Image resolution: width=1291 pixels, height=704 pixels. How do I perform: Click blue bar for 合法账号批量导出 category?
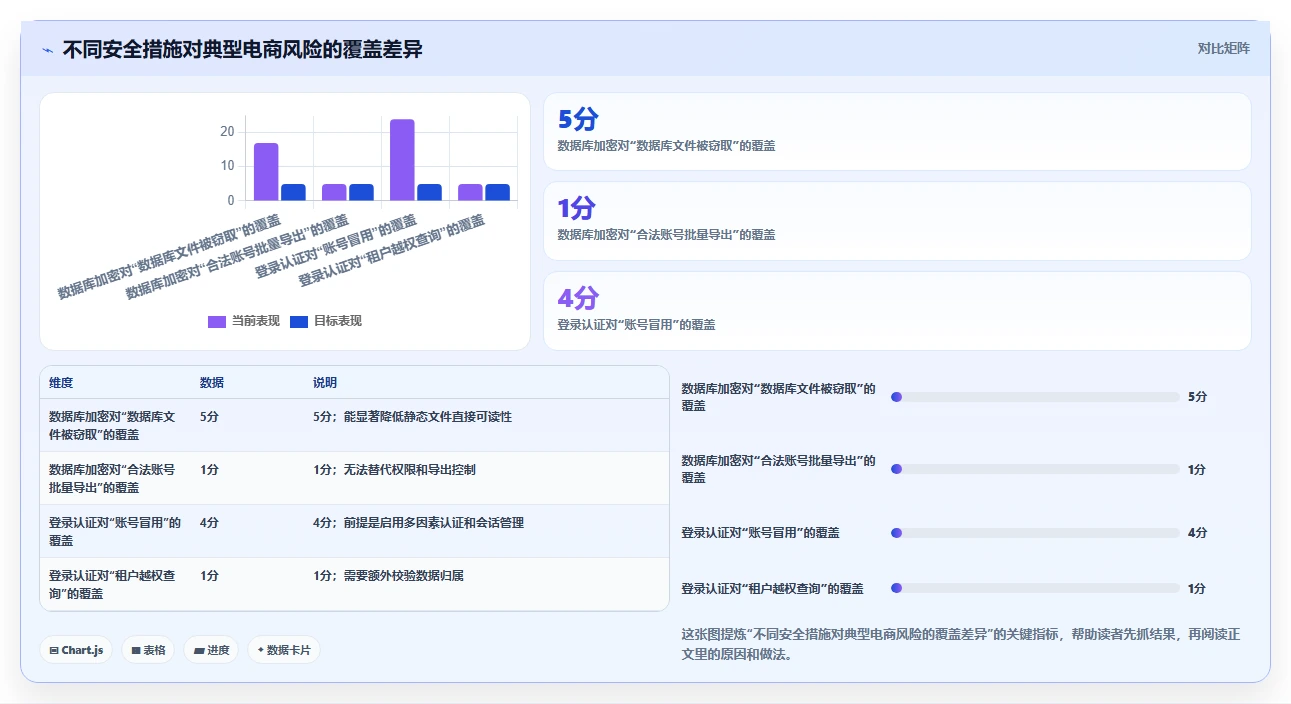361,192
